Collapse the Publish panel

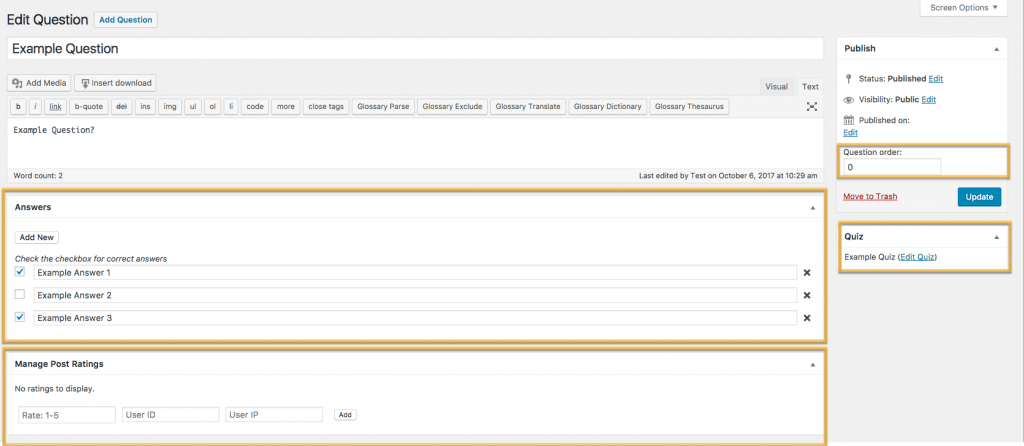point(996,48)
